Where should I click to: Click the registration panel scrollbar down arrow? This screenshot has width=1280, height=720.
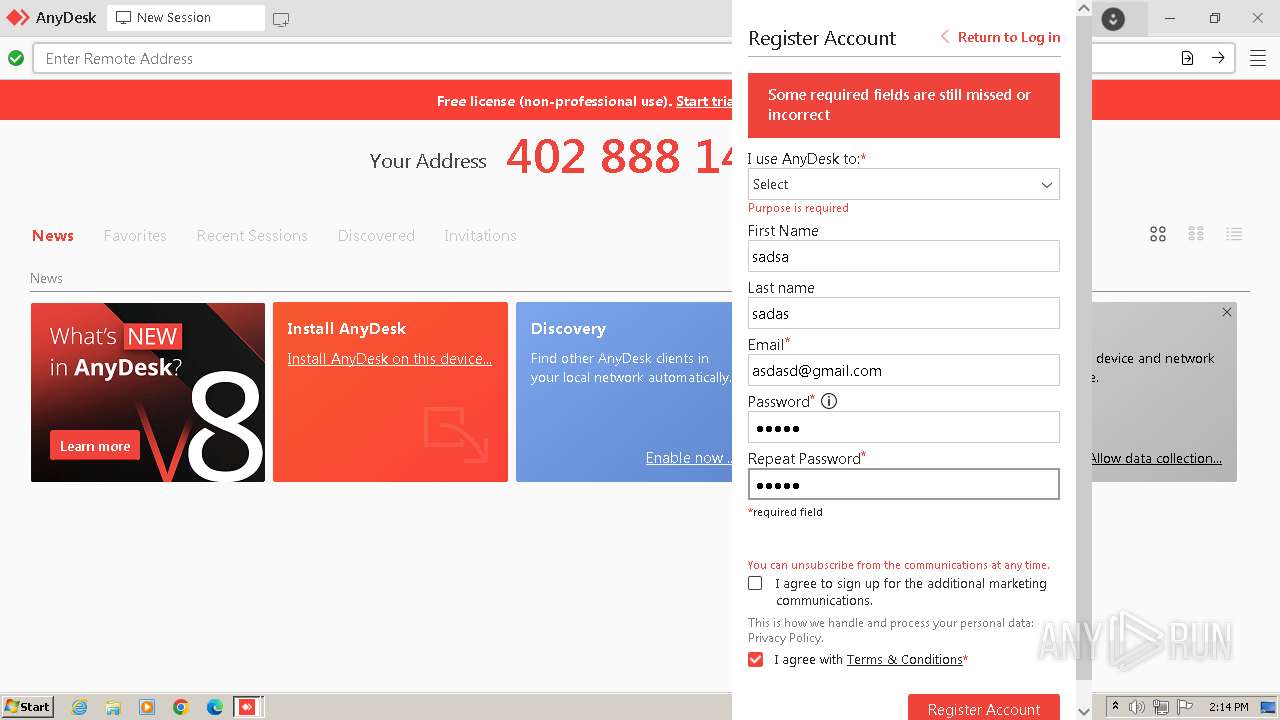click(1084, 711)
